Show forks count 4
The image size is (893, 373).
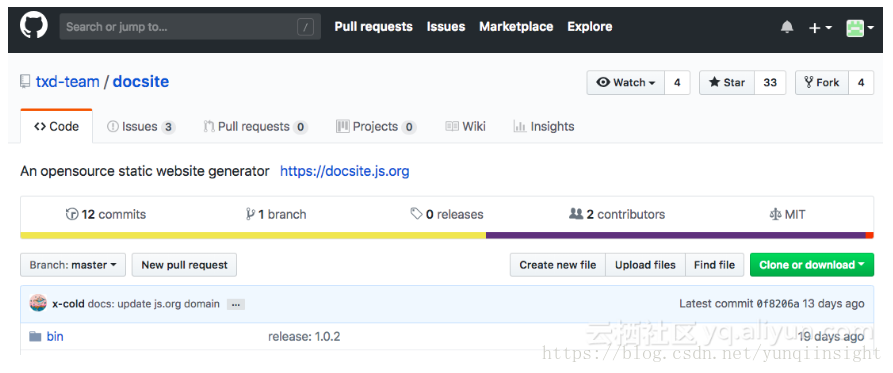pos(861,83)
